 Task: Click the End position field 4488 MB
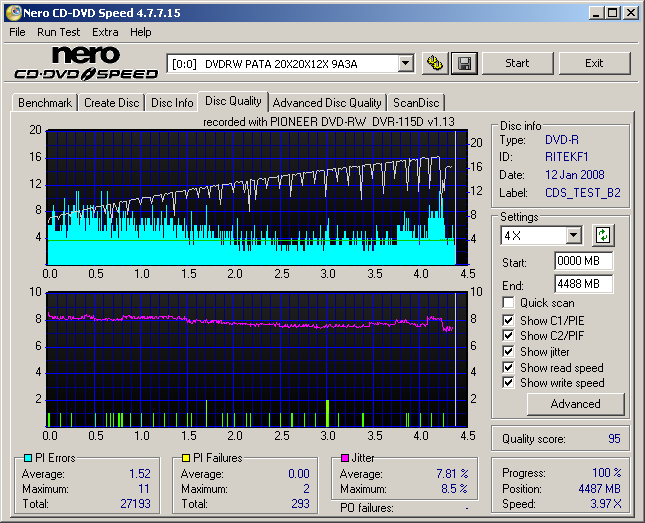click(583, 284)
